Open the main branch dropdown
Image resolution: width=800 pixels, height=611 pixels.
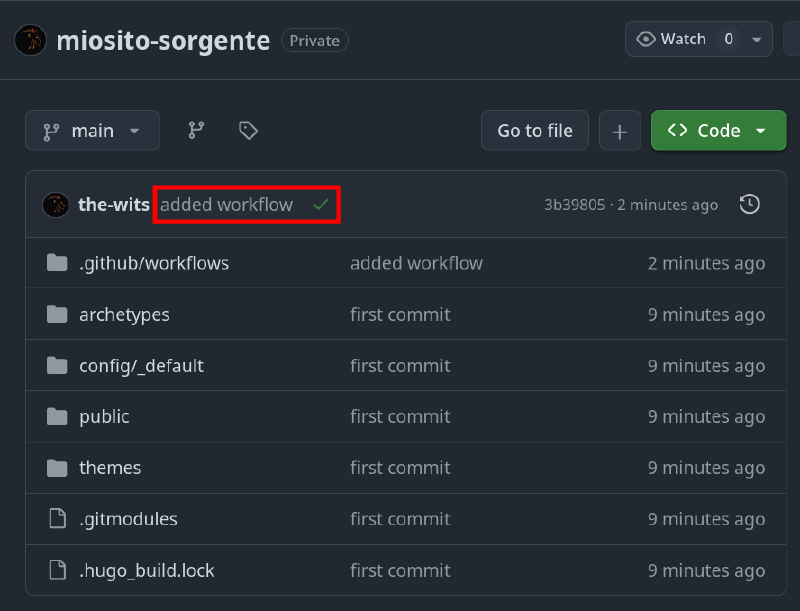pos(92,130)
